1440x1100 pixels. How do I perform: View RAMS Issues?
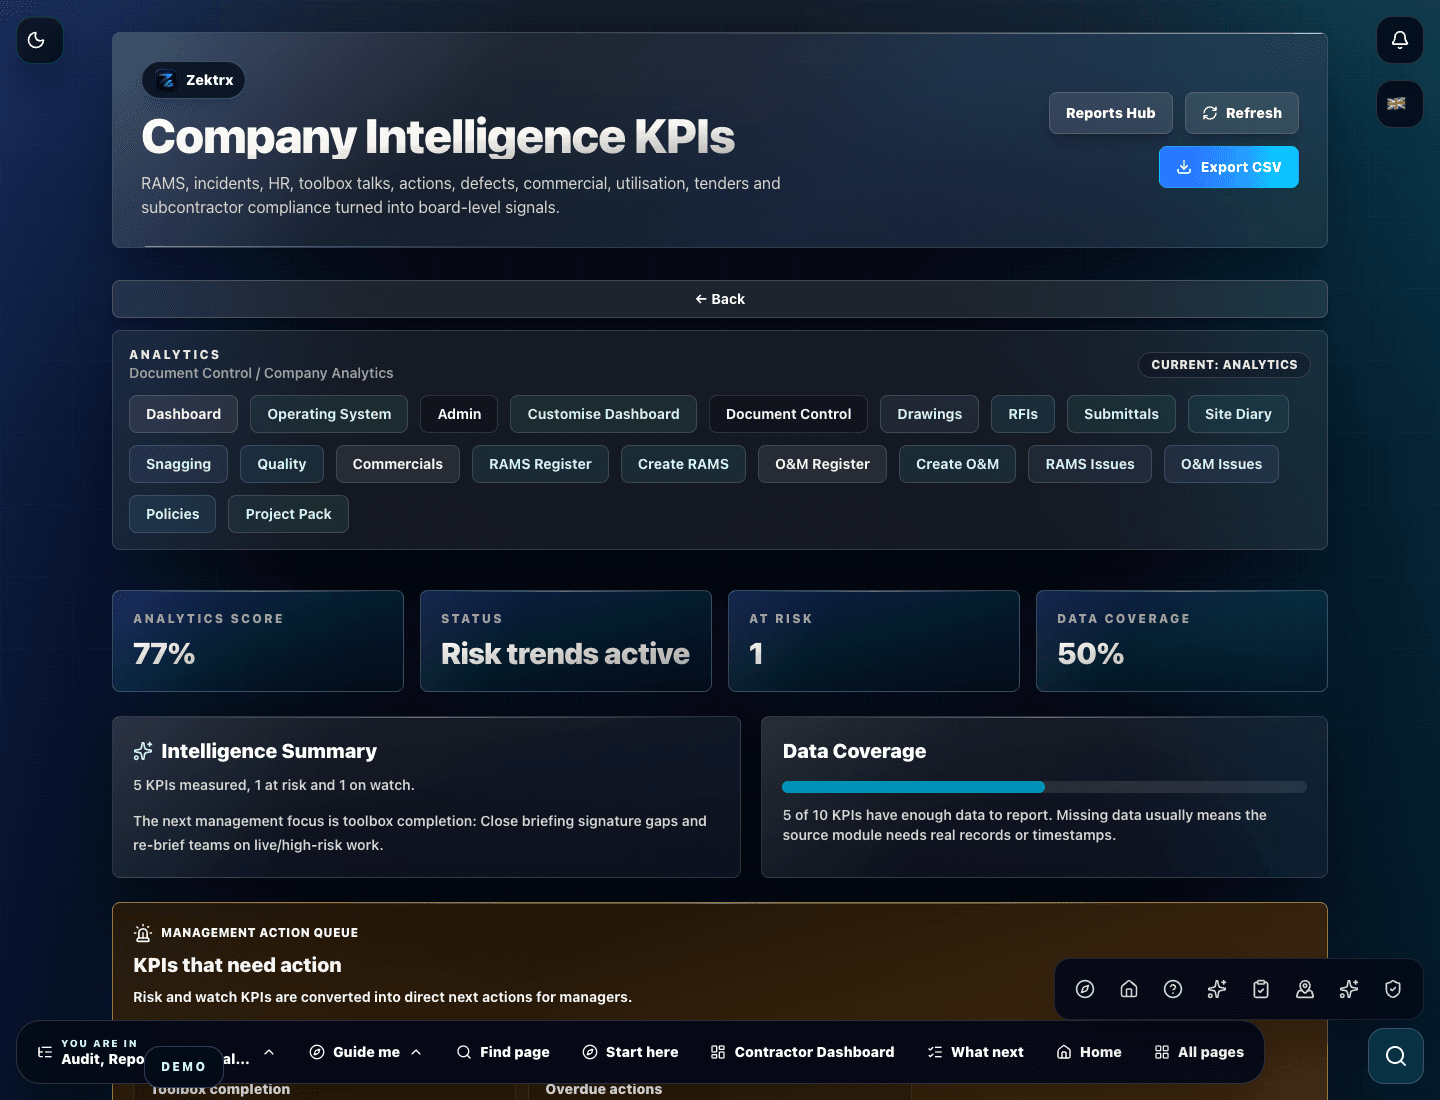tap(1090, 464)
